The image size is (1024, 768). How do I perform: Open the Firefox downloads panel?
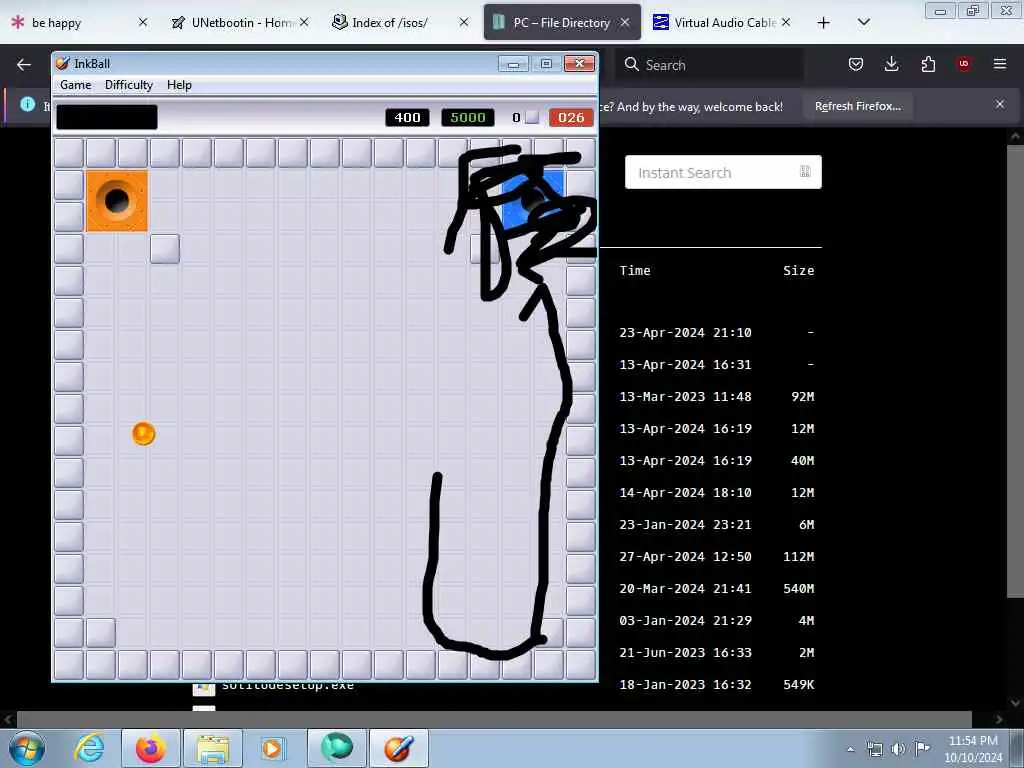(x=891, y=64)
